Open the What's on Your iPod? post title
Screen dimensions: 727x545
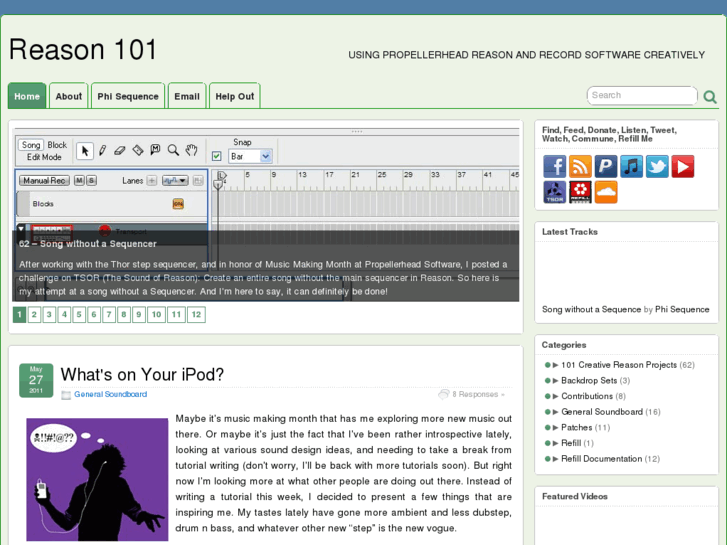142,374
